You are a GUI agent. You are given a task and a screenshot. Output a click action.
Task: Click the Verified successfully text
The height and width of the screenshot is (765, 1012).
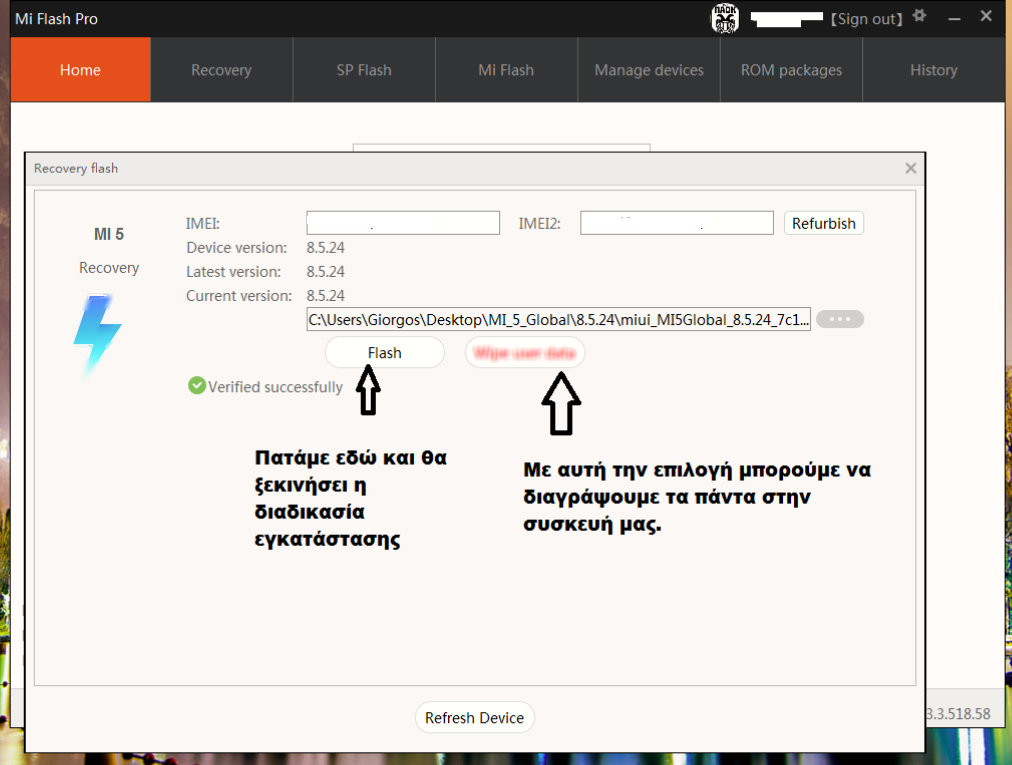275,387
